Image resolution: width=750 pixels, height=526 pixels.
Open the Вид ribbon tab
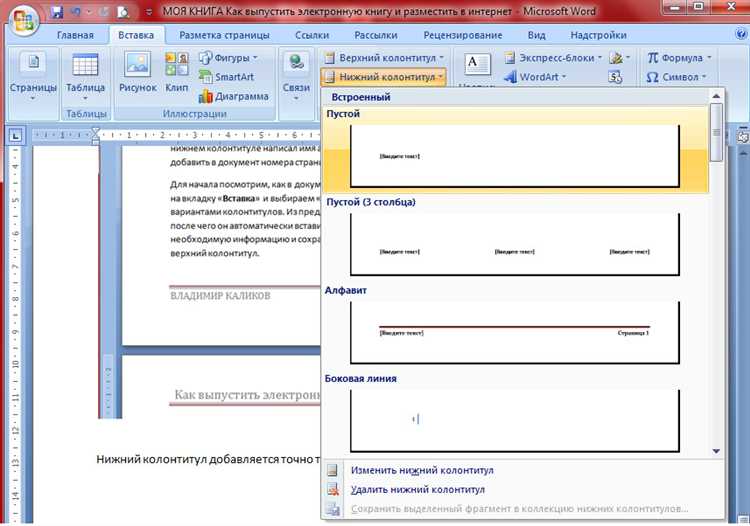[x=536, y=35]
